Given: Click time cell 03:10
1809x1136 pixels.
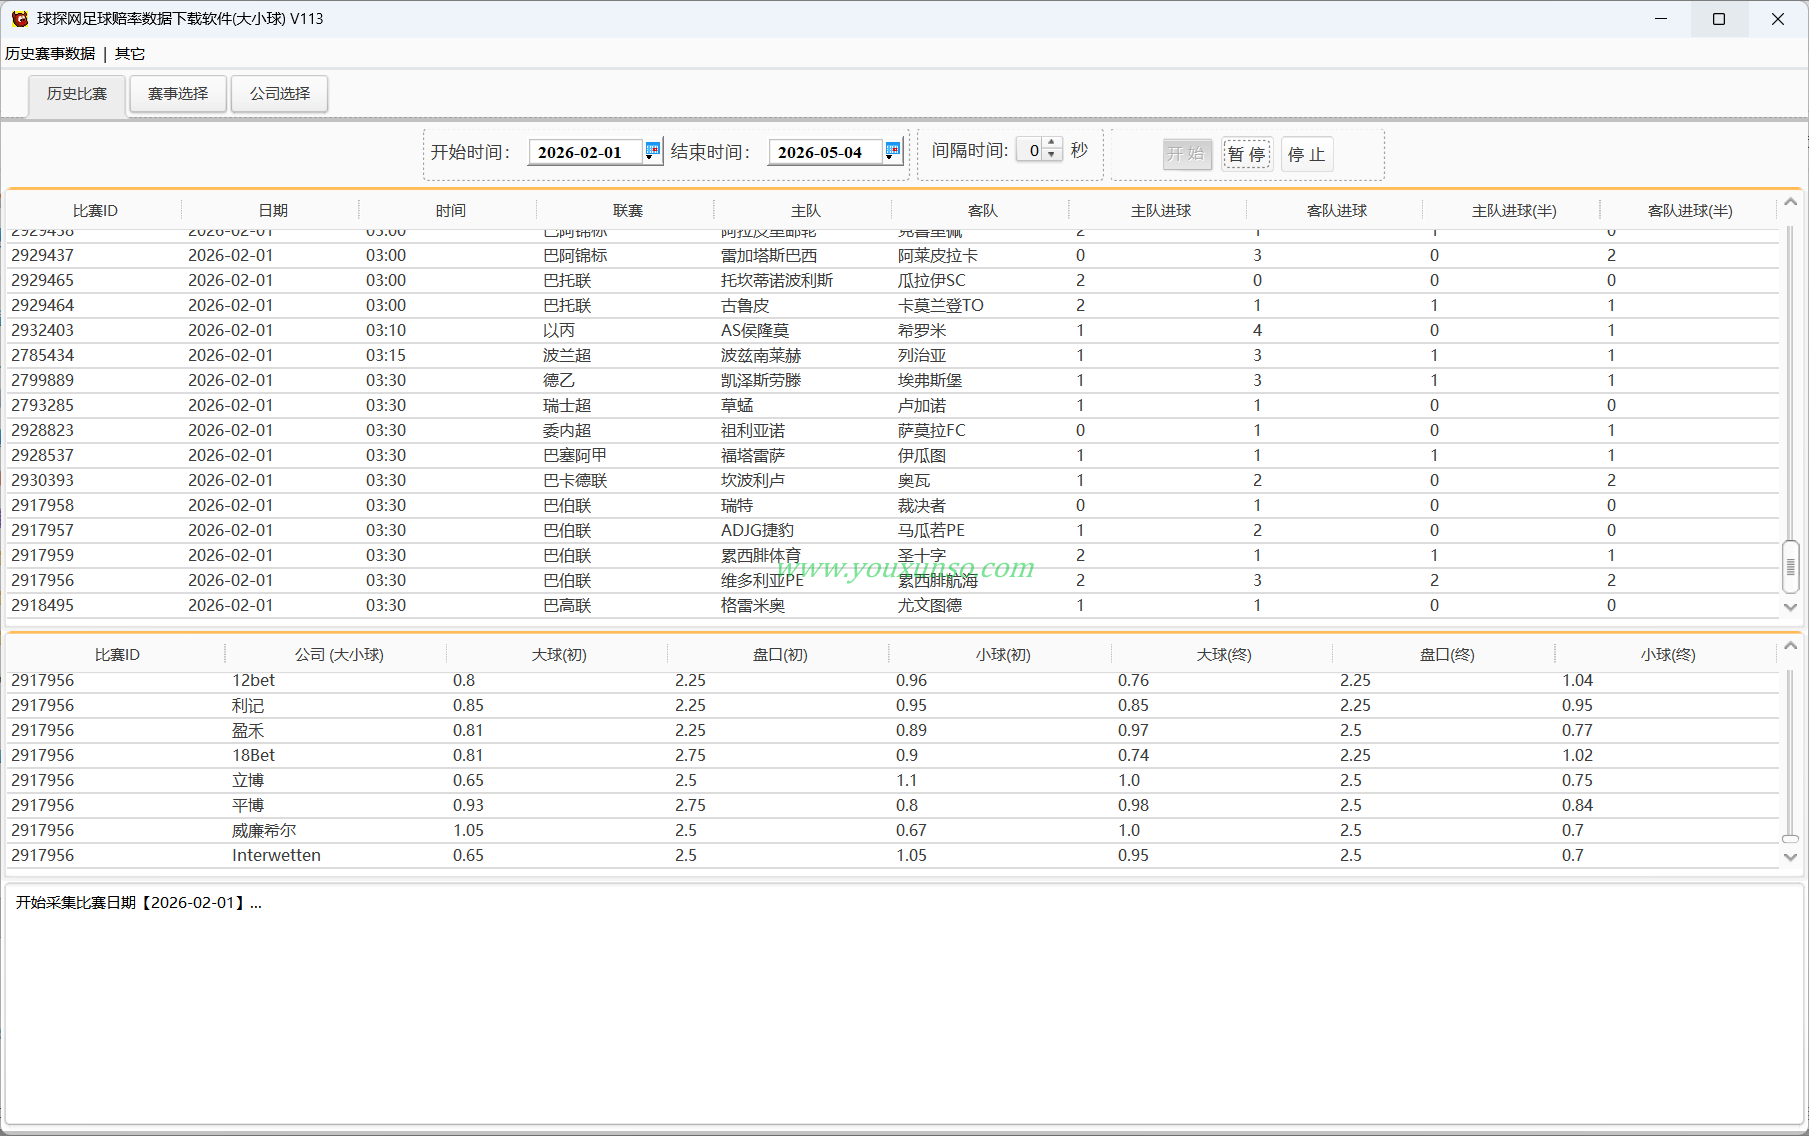Looking at the screenshot, I should click(x=386, y=331).
